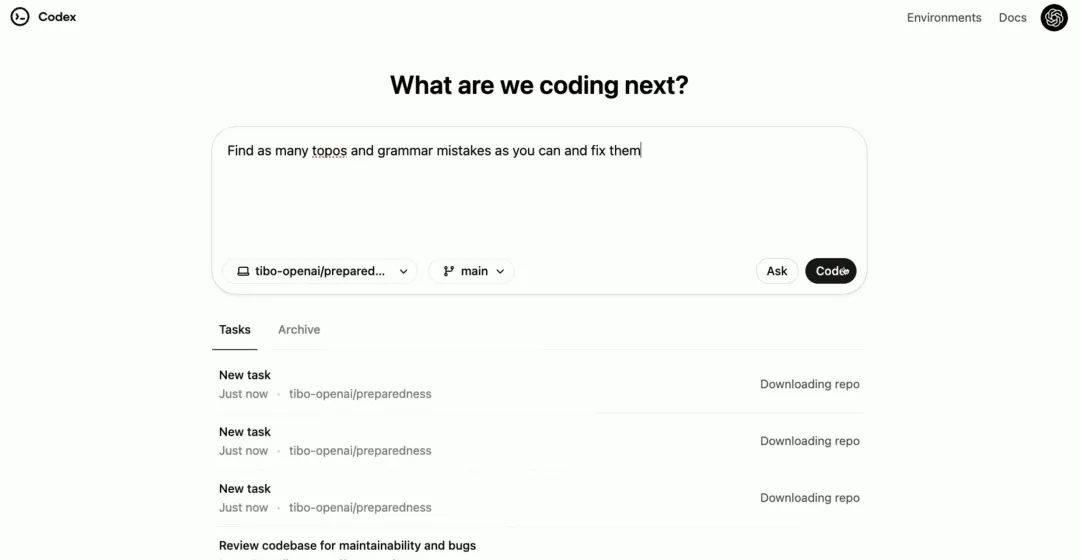This screenshot has height=560, width=1080.
Task: Select the Tasks tab
Action: coord(235,330)
